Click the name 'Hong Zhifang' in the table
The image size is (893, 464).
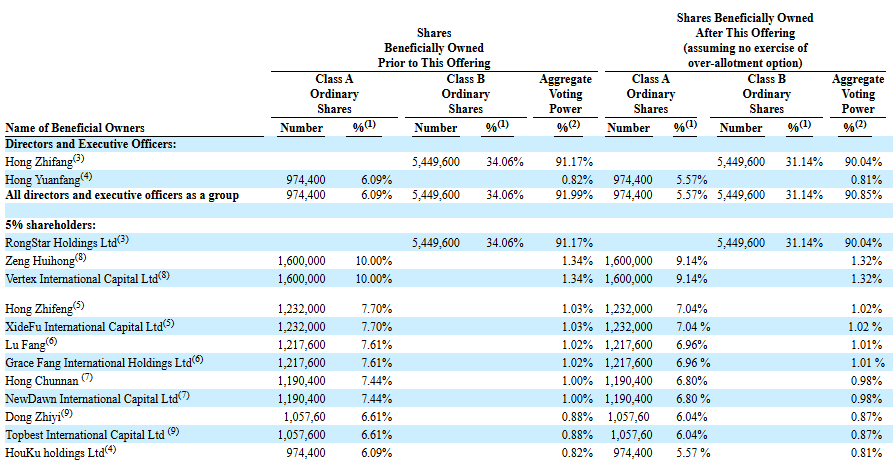pyautogui.click(x=39, y=162)
